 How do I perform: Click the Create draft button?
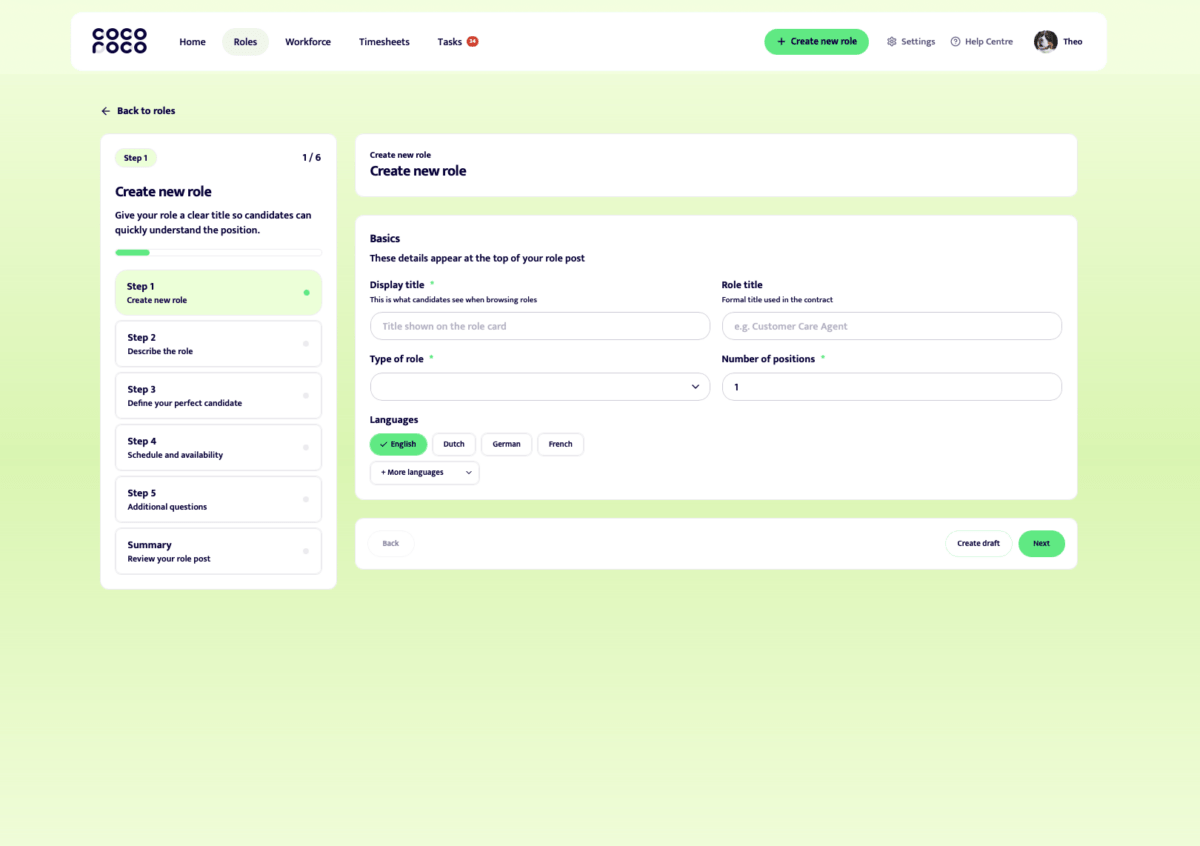977,543
